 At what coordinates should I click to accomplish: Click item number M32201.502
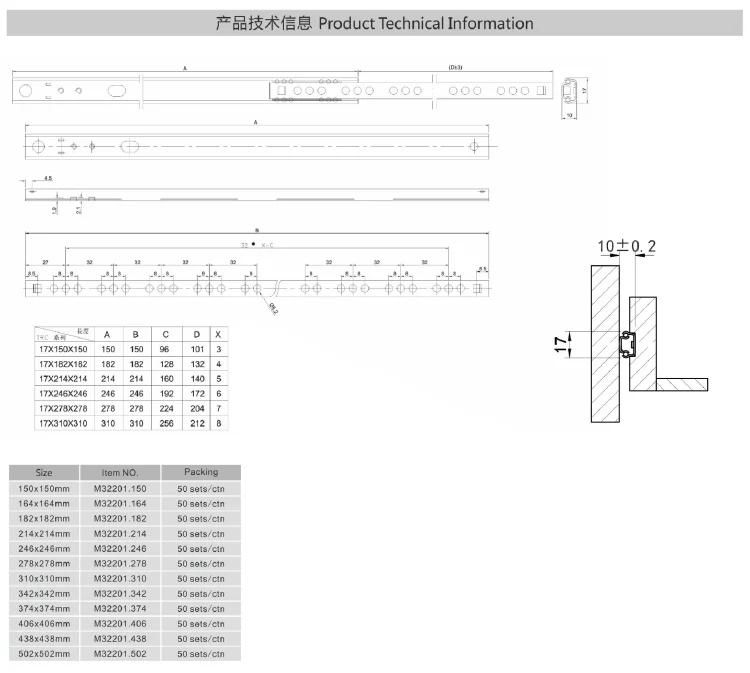(119, 653)
